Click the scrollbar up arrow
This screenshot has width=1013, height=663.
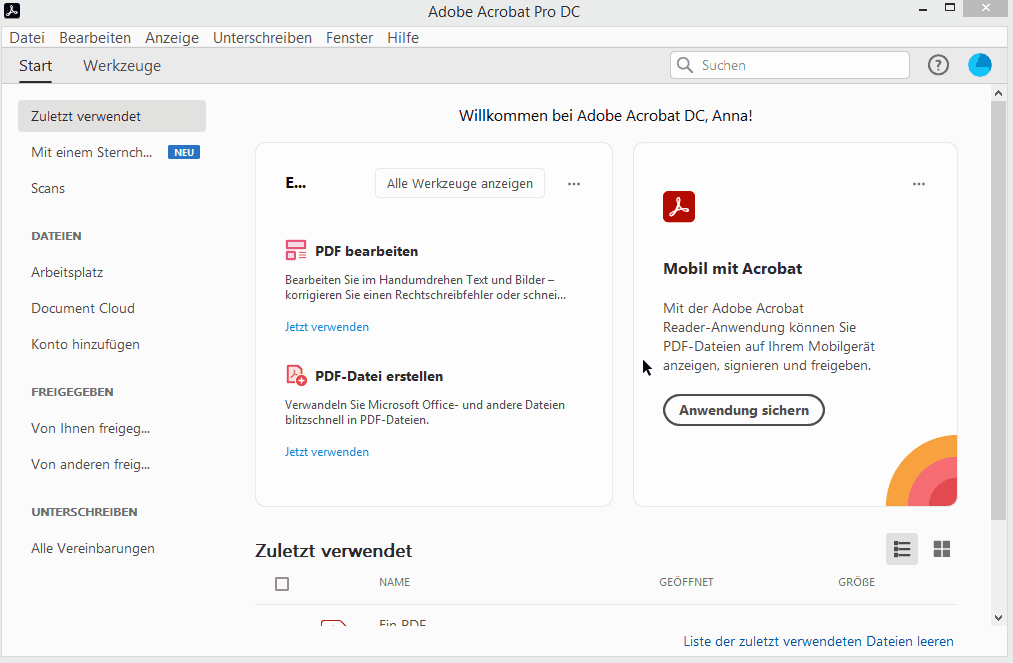(998, 93)
